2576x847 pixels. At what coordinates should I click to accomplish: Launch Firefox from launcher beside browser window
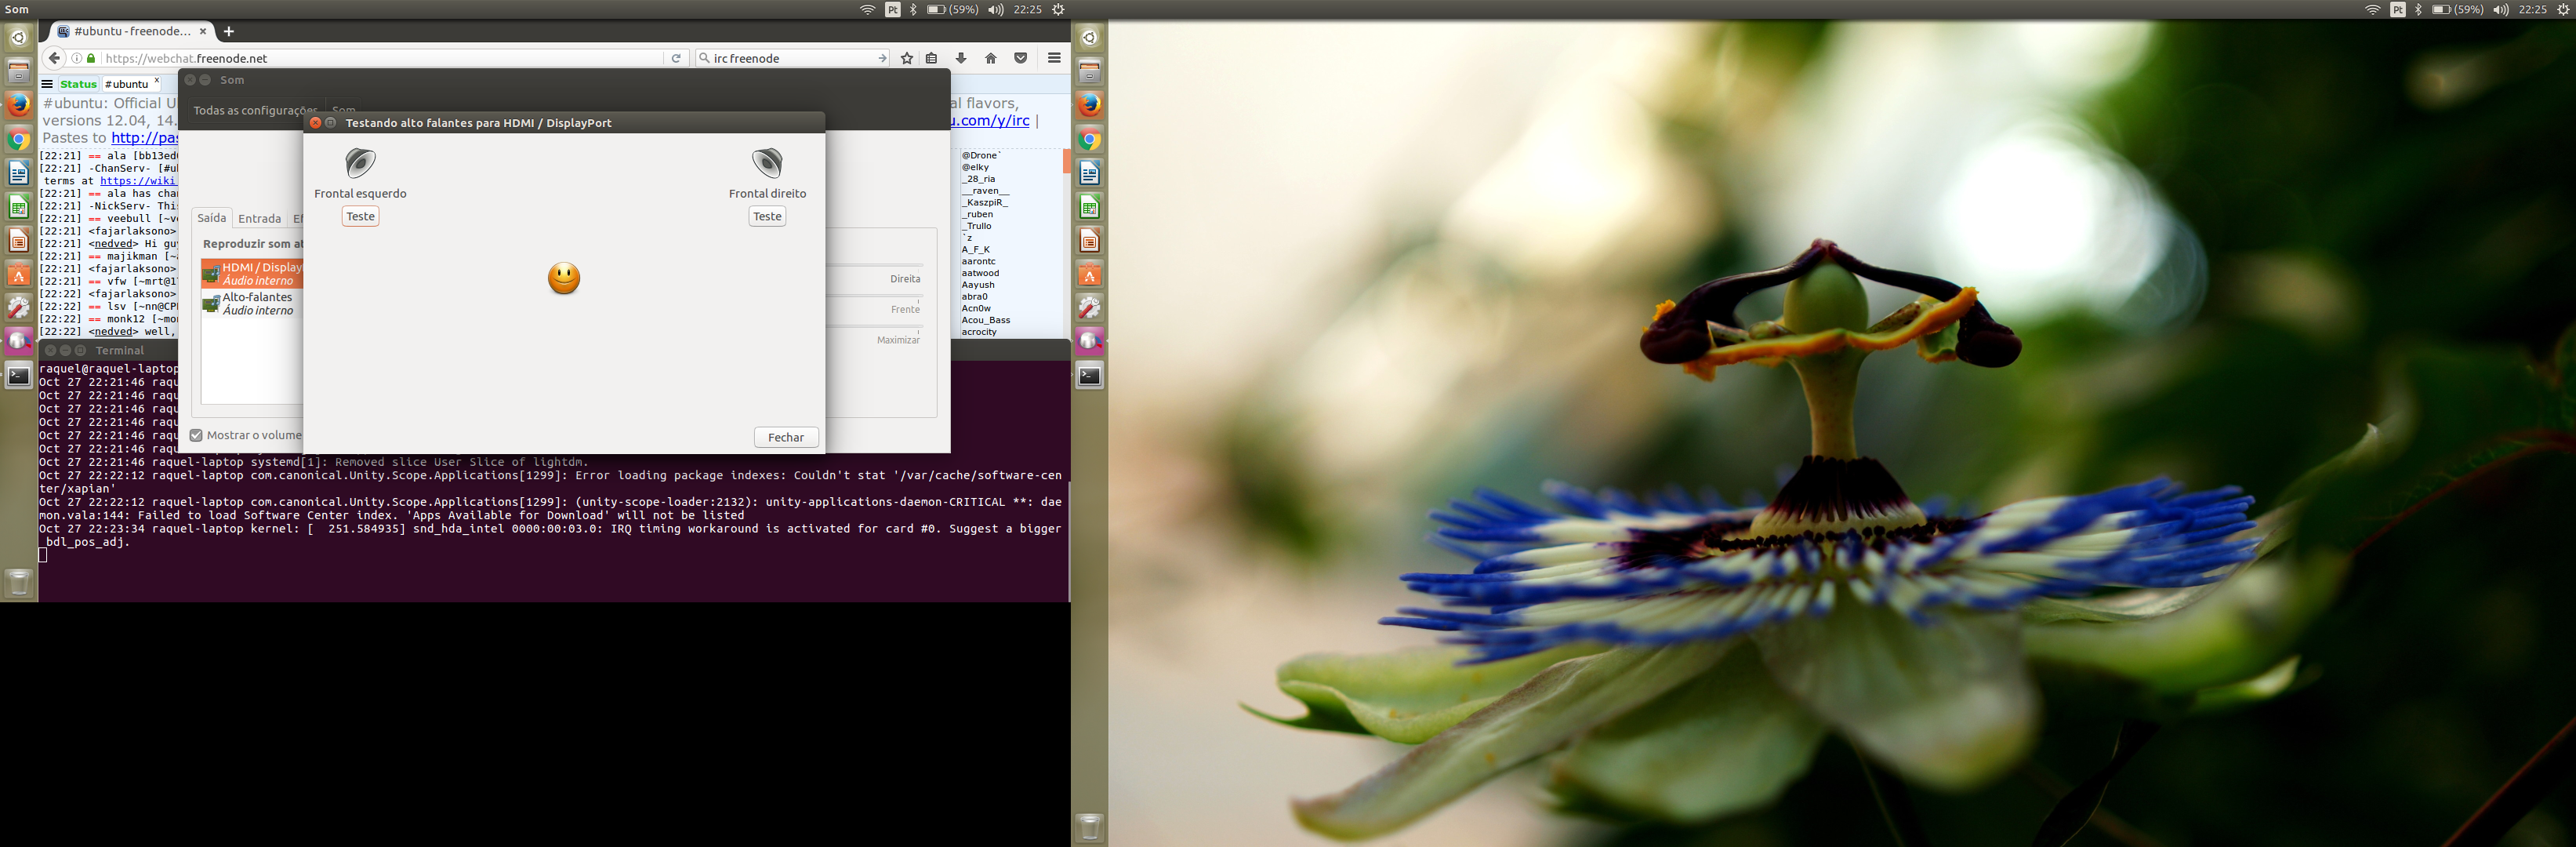point(19,105)
